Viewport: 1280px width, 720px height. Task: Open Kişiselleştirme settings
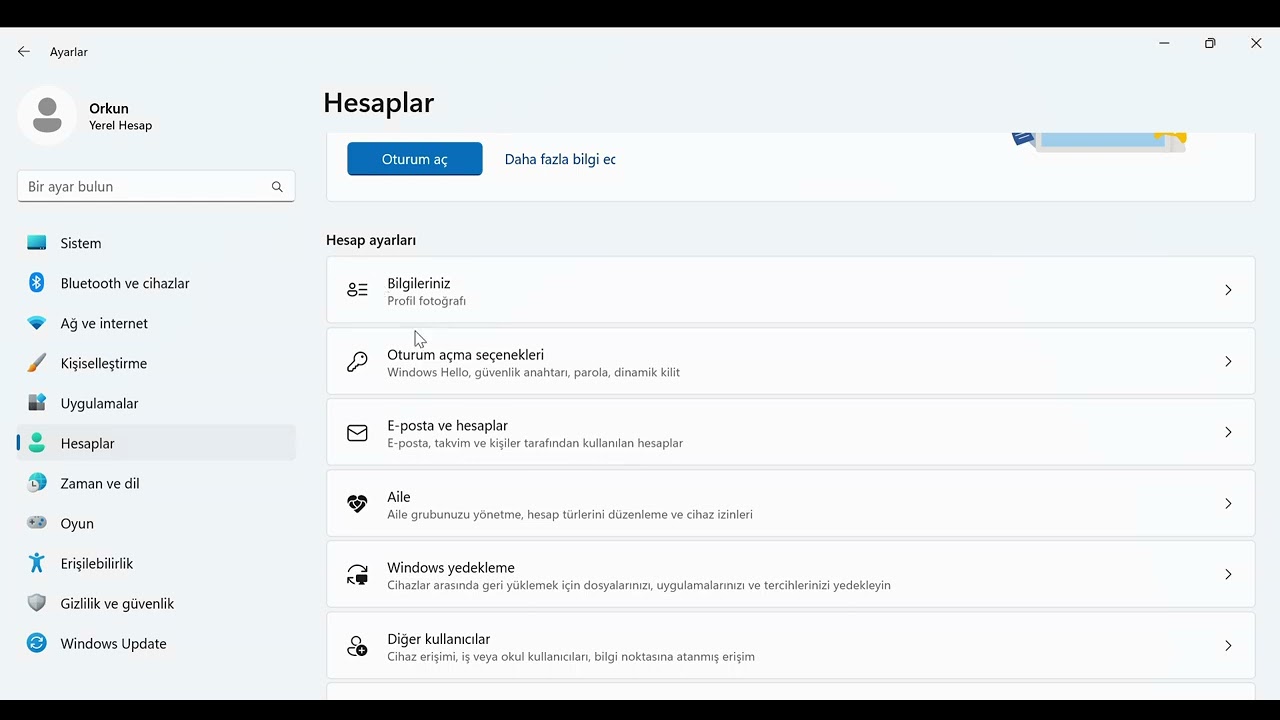click(x=156, y=363)
